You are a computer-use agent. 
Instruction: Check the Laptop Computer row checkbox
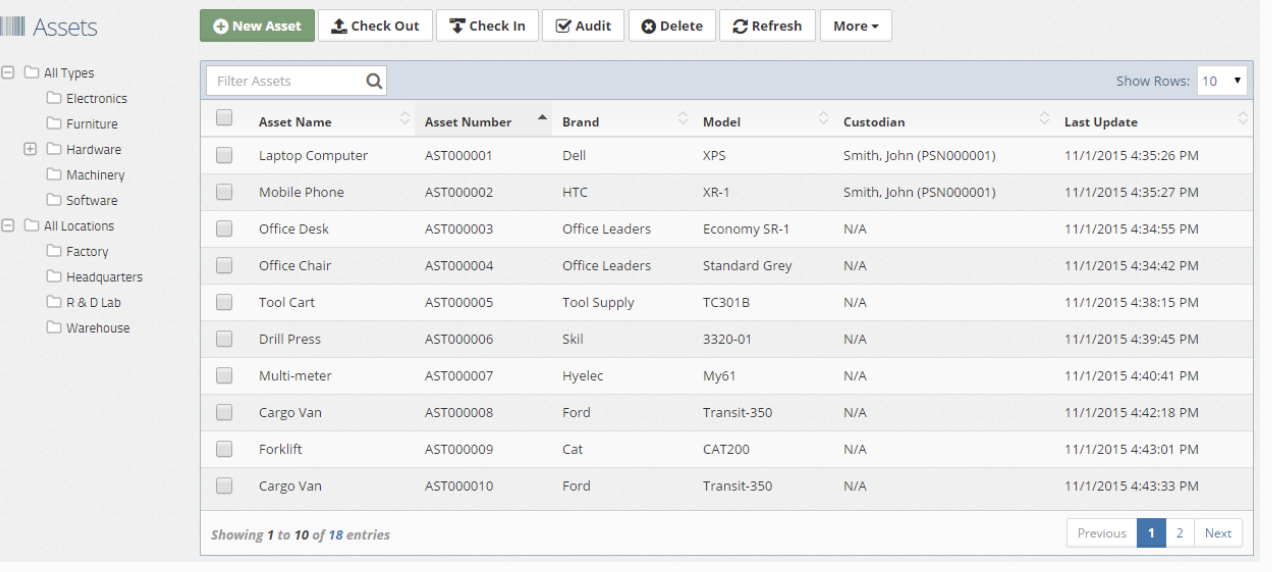coord(224,155)
